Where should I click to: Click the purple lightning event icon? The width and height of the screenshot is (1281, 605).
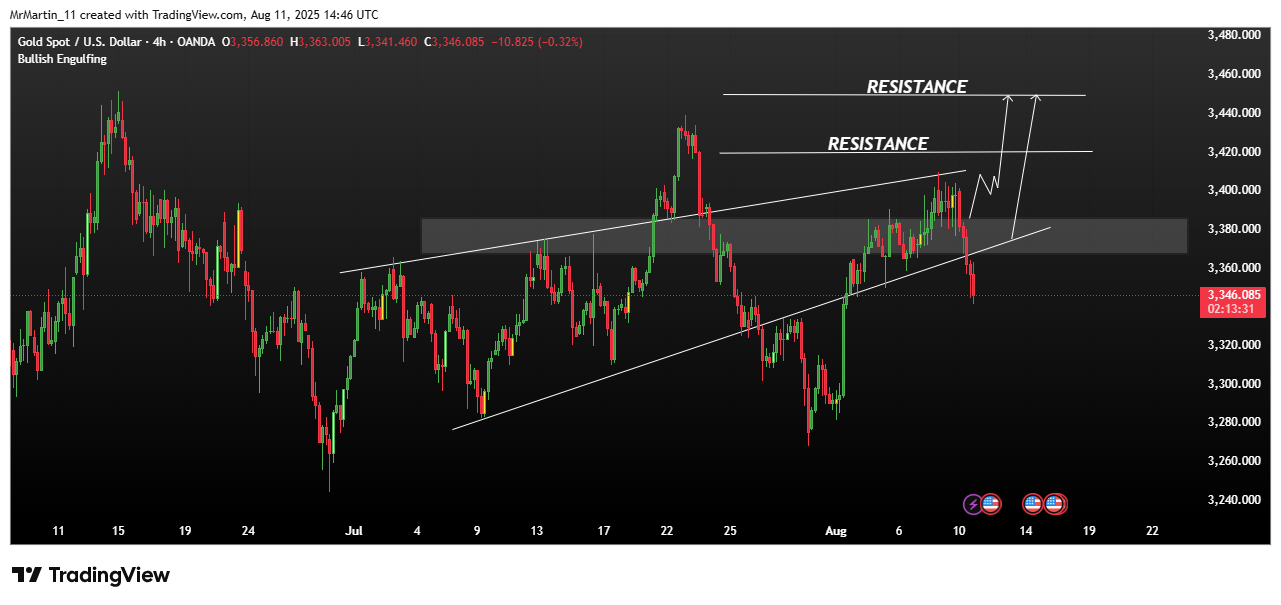[x=972, y=504]
